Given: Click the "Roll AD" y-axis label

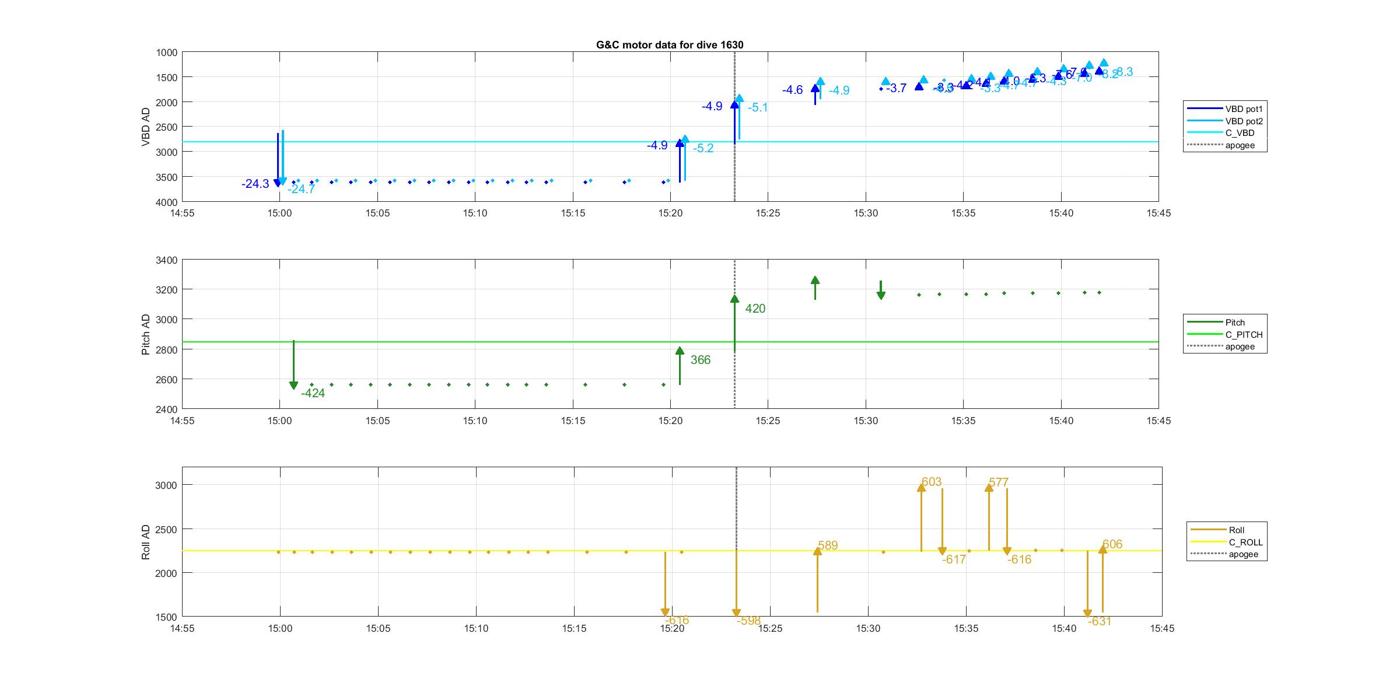Looking at the screenshot, I should [x=145, y=541].
